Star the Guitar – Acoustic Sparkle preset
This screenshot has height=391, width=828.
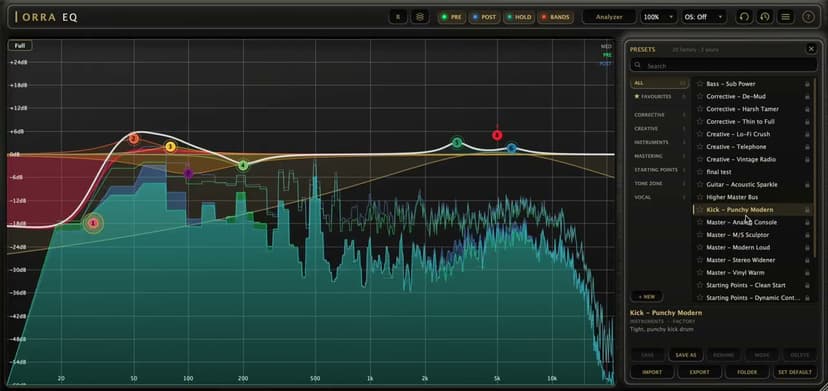[700, 184]
